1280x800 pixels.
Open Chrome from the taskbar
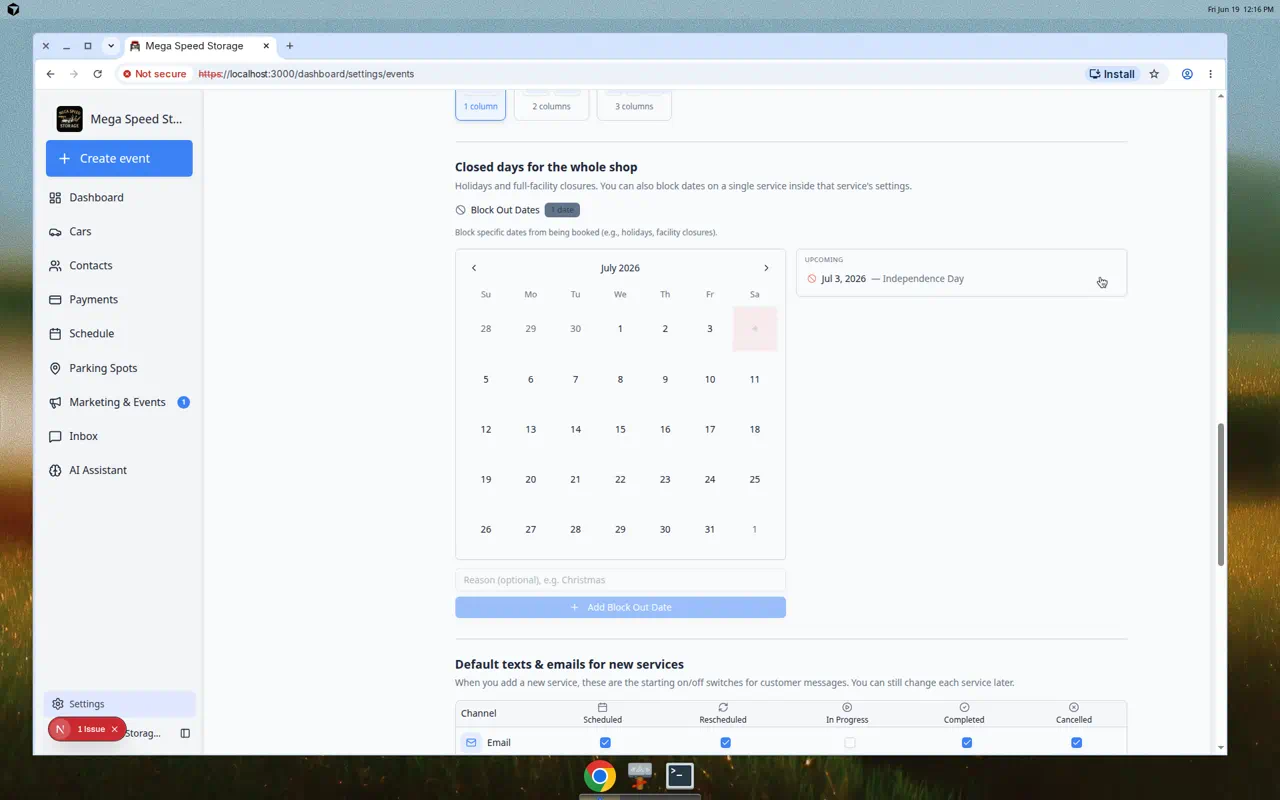[x=600, y=776]
